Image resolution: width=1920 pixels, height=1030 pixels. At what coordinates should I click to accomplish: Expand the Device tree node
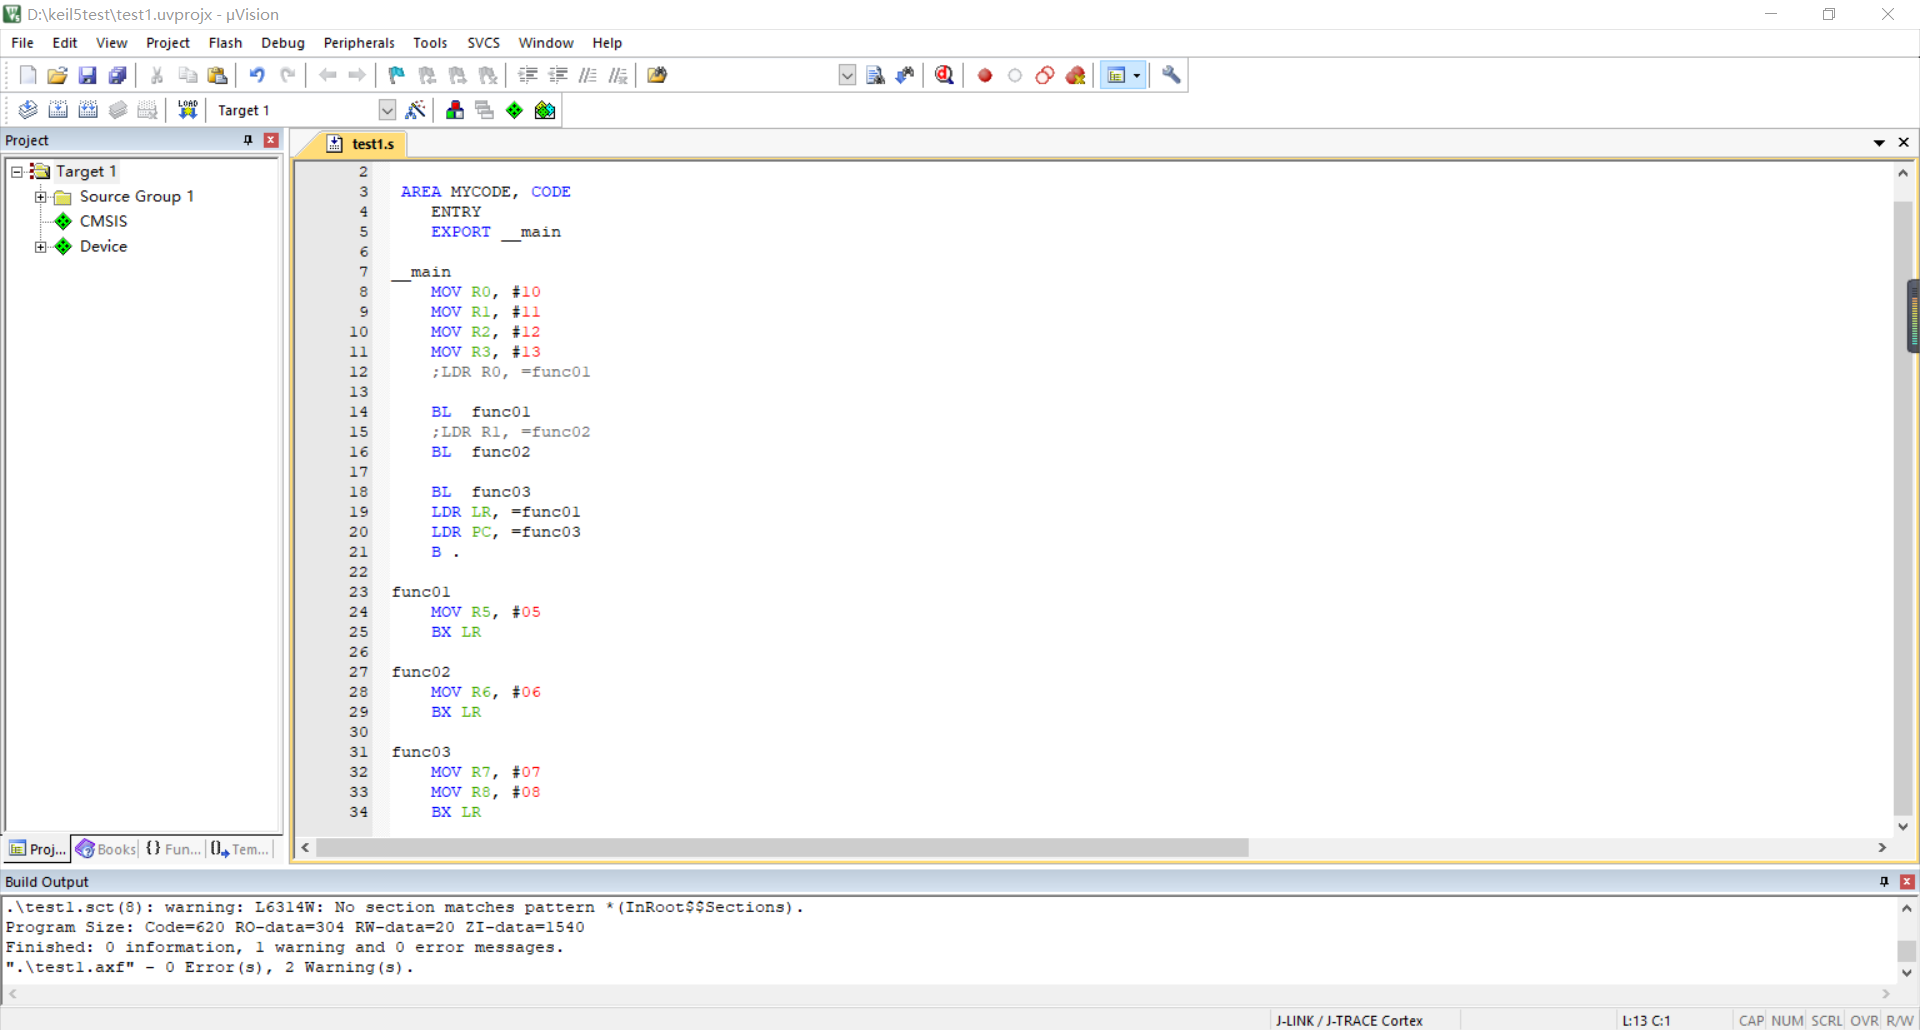tap(40, 247)
